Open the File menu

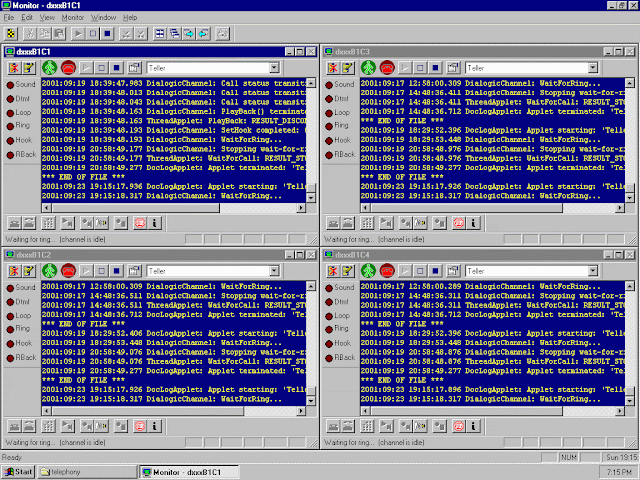[9, 18]
